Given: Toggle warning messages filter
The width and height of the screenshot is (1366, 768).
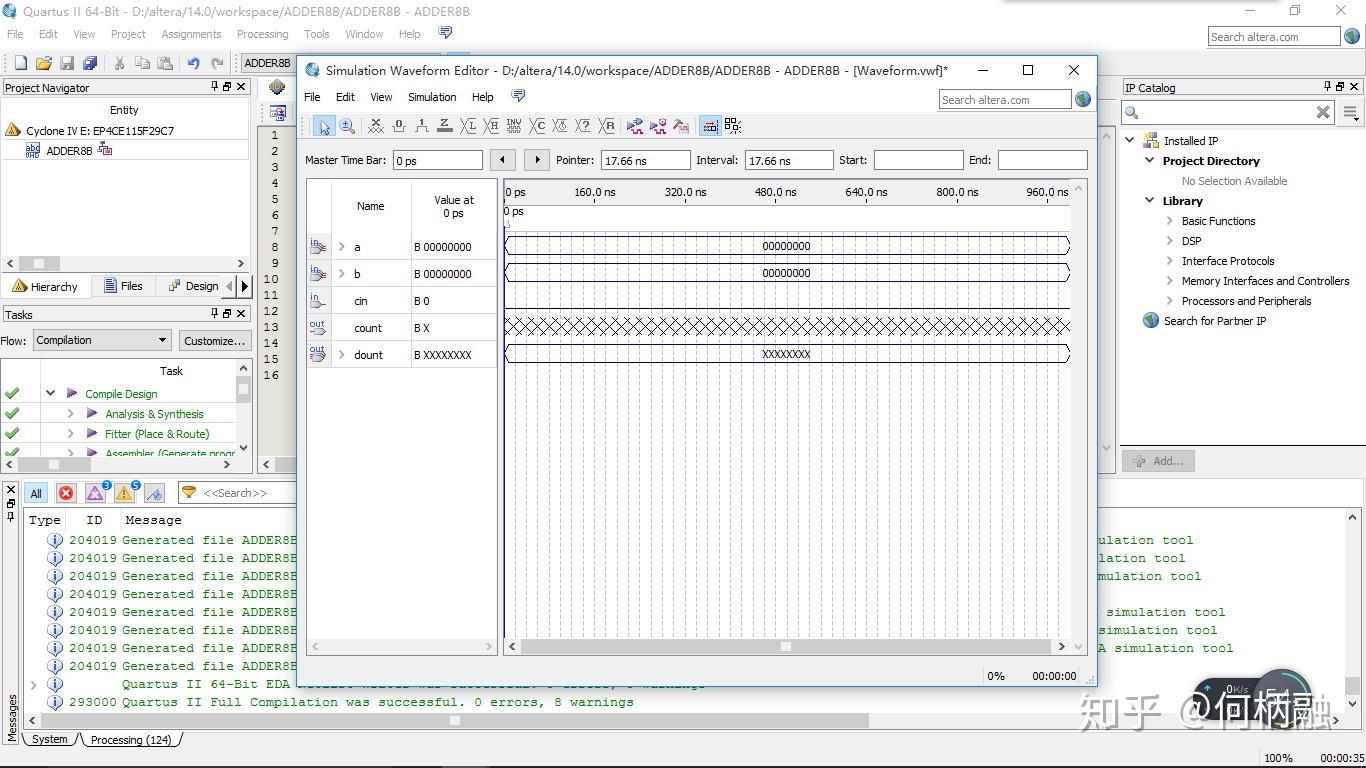Looking at the screenshot, I should [124, 493].
